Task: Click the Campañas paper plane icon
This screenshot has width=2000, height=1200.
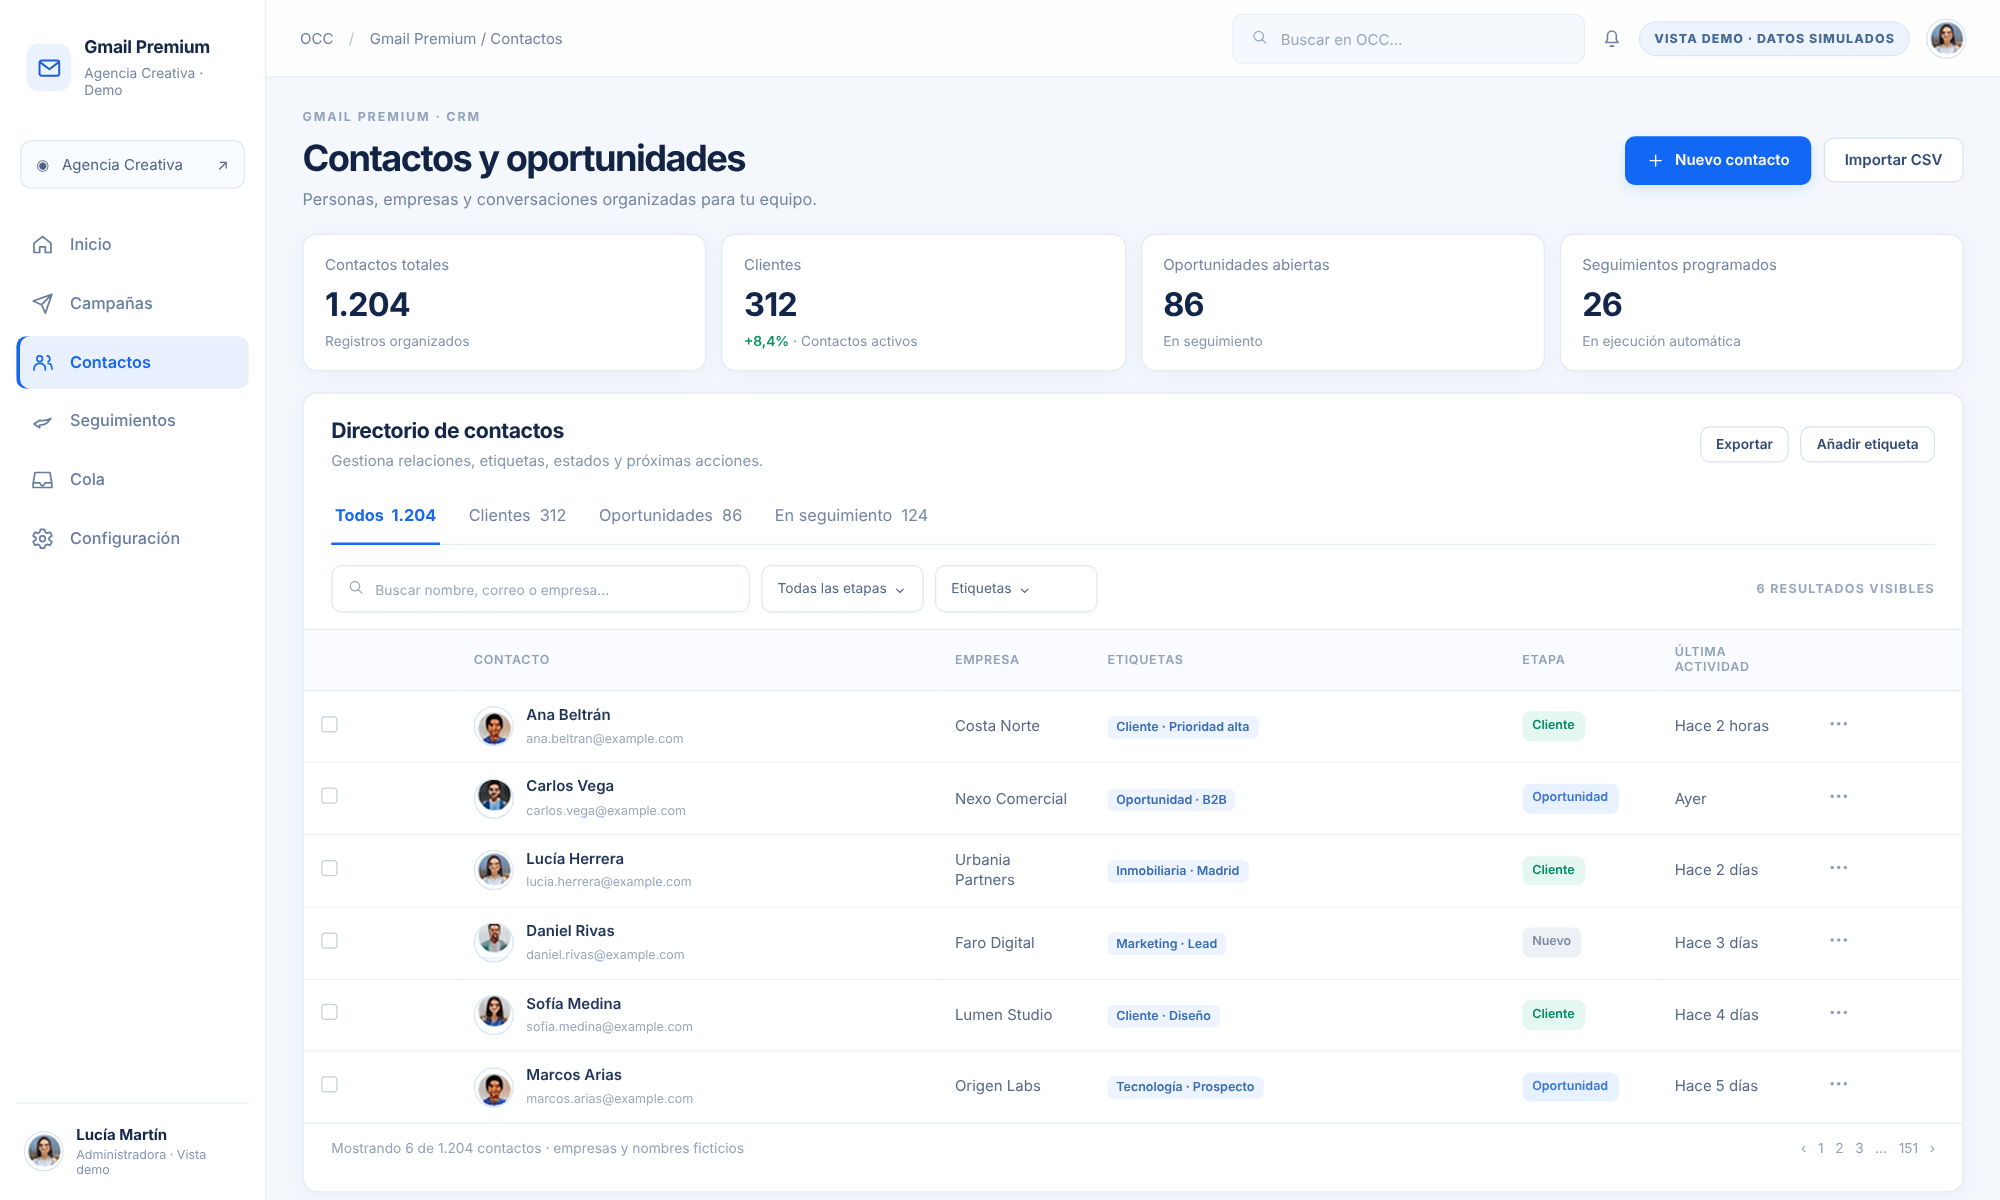Action: [42, 304]
